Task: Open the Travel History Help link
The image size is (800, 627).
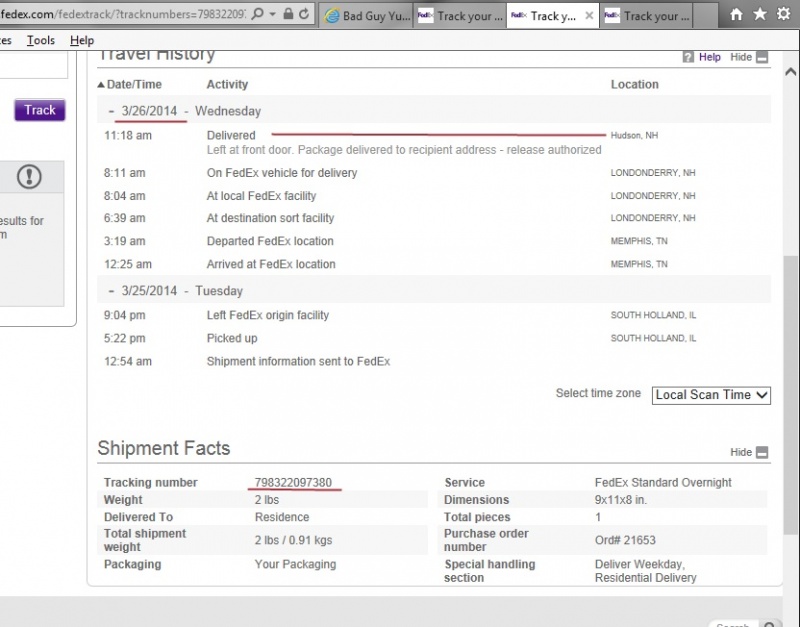Action: (x=710, y=57)
